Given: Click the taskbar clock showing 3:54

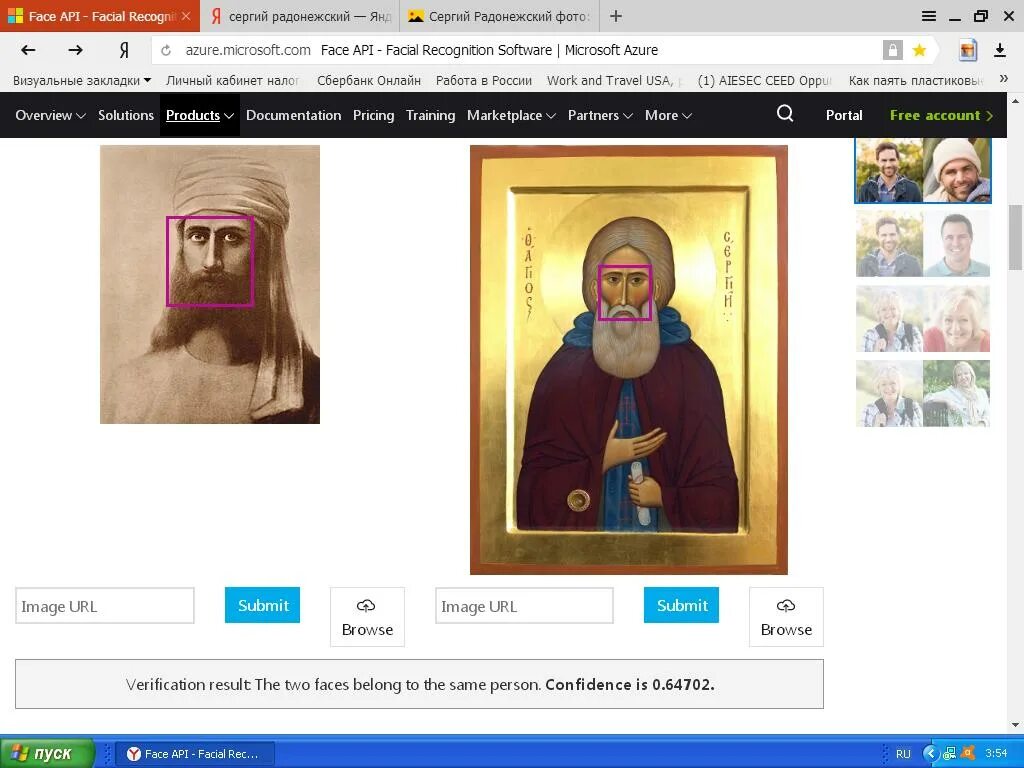Looking at the screenshot, I should tap(996, 754).
